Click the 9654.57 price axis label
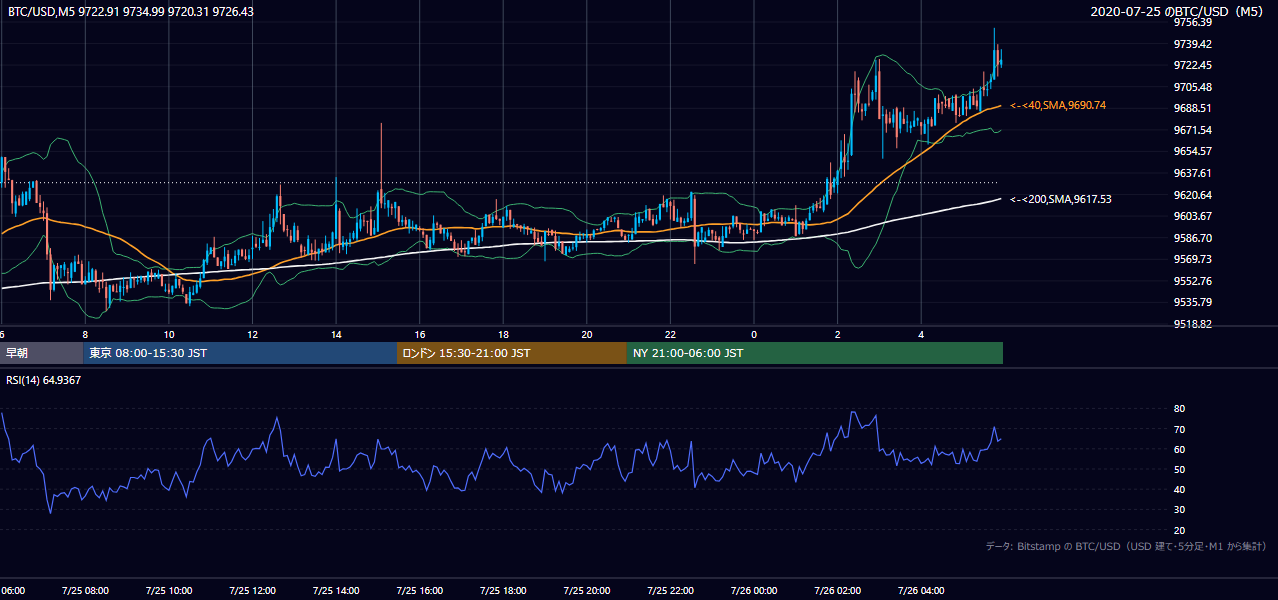The image size is (1278, 600). click(1193, 151)
